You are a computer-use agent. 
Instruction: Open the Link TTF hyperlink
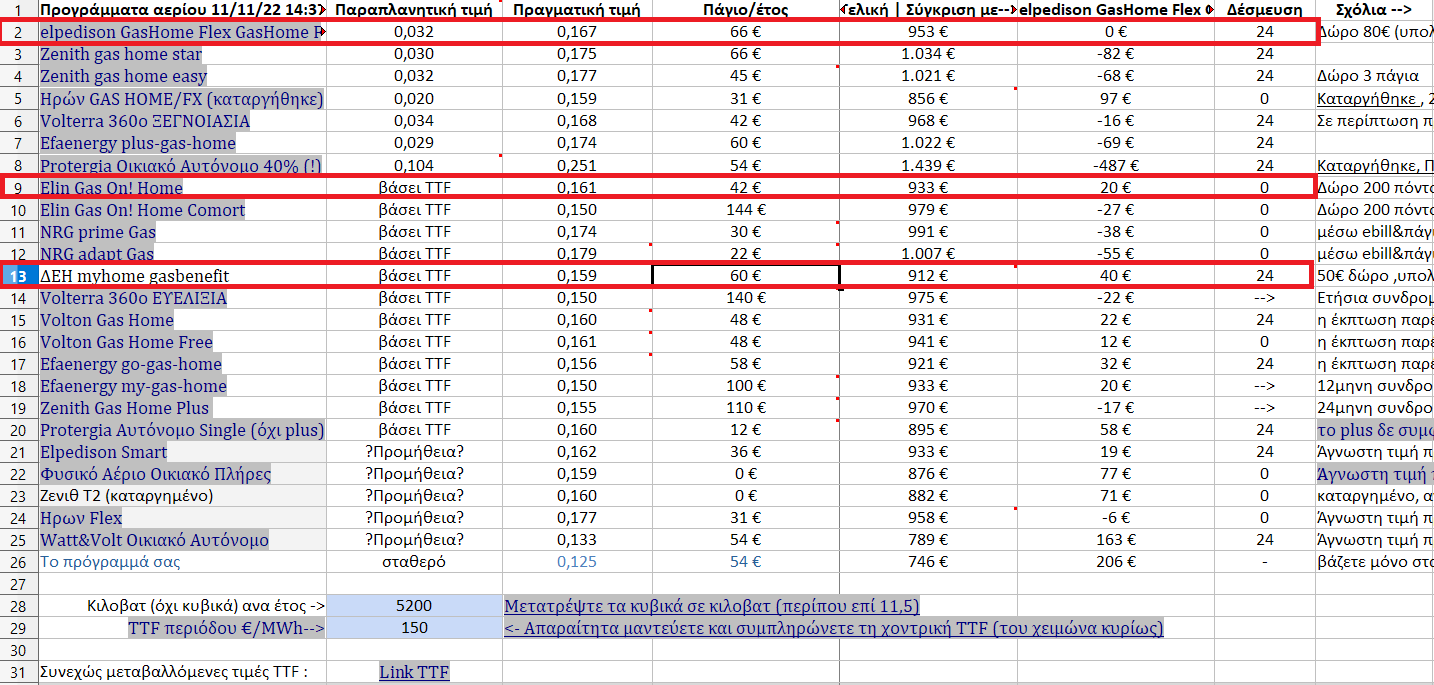pos(414,672)
